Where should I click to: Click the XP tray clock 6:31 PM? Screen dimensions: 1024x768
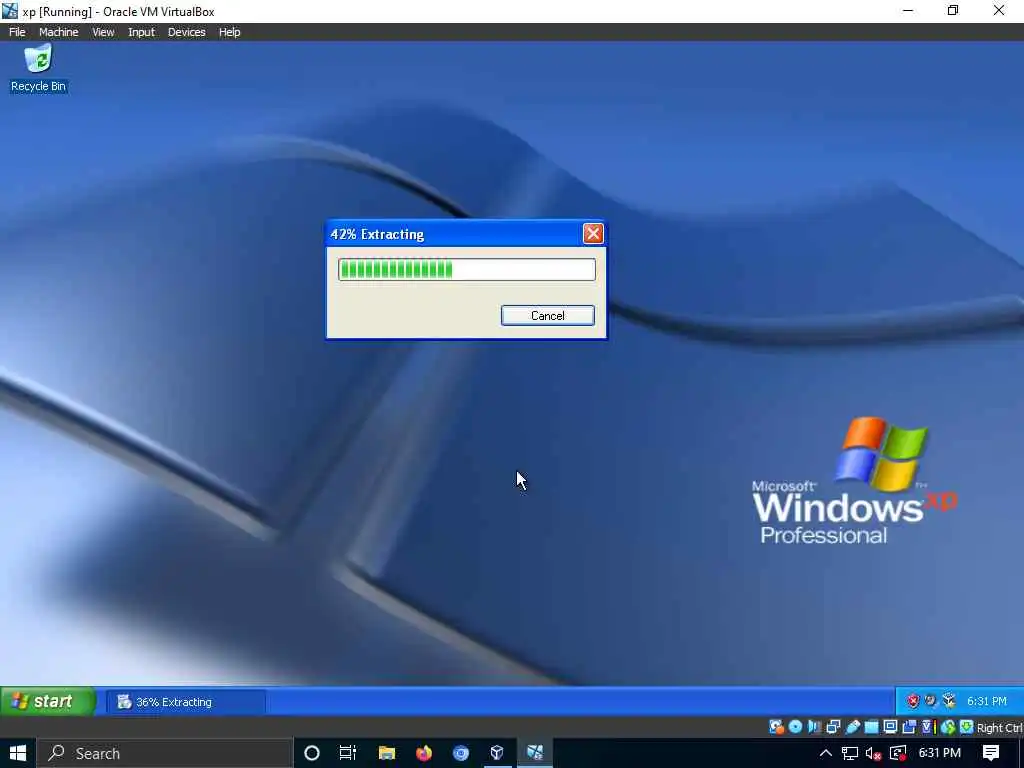(x=986, y=701)
